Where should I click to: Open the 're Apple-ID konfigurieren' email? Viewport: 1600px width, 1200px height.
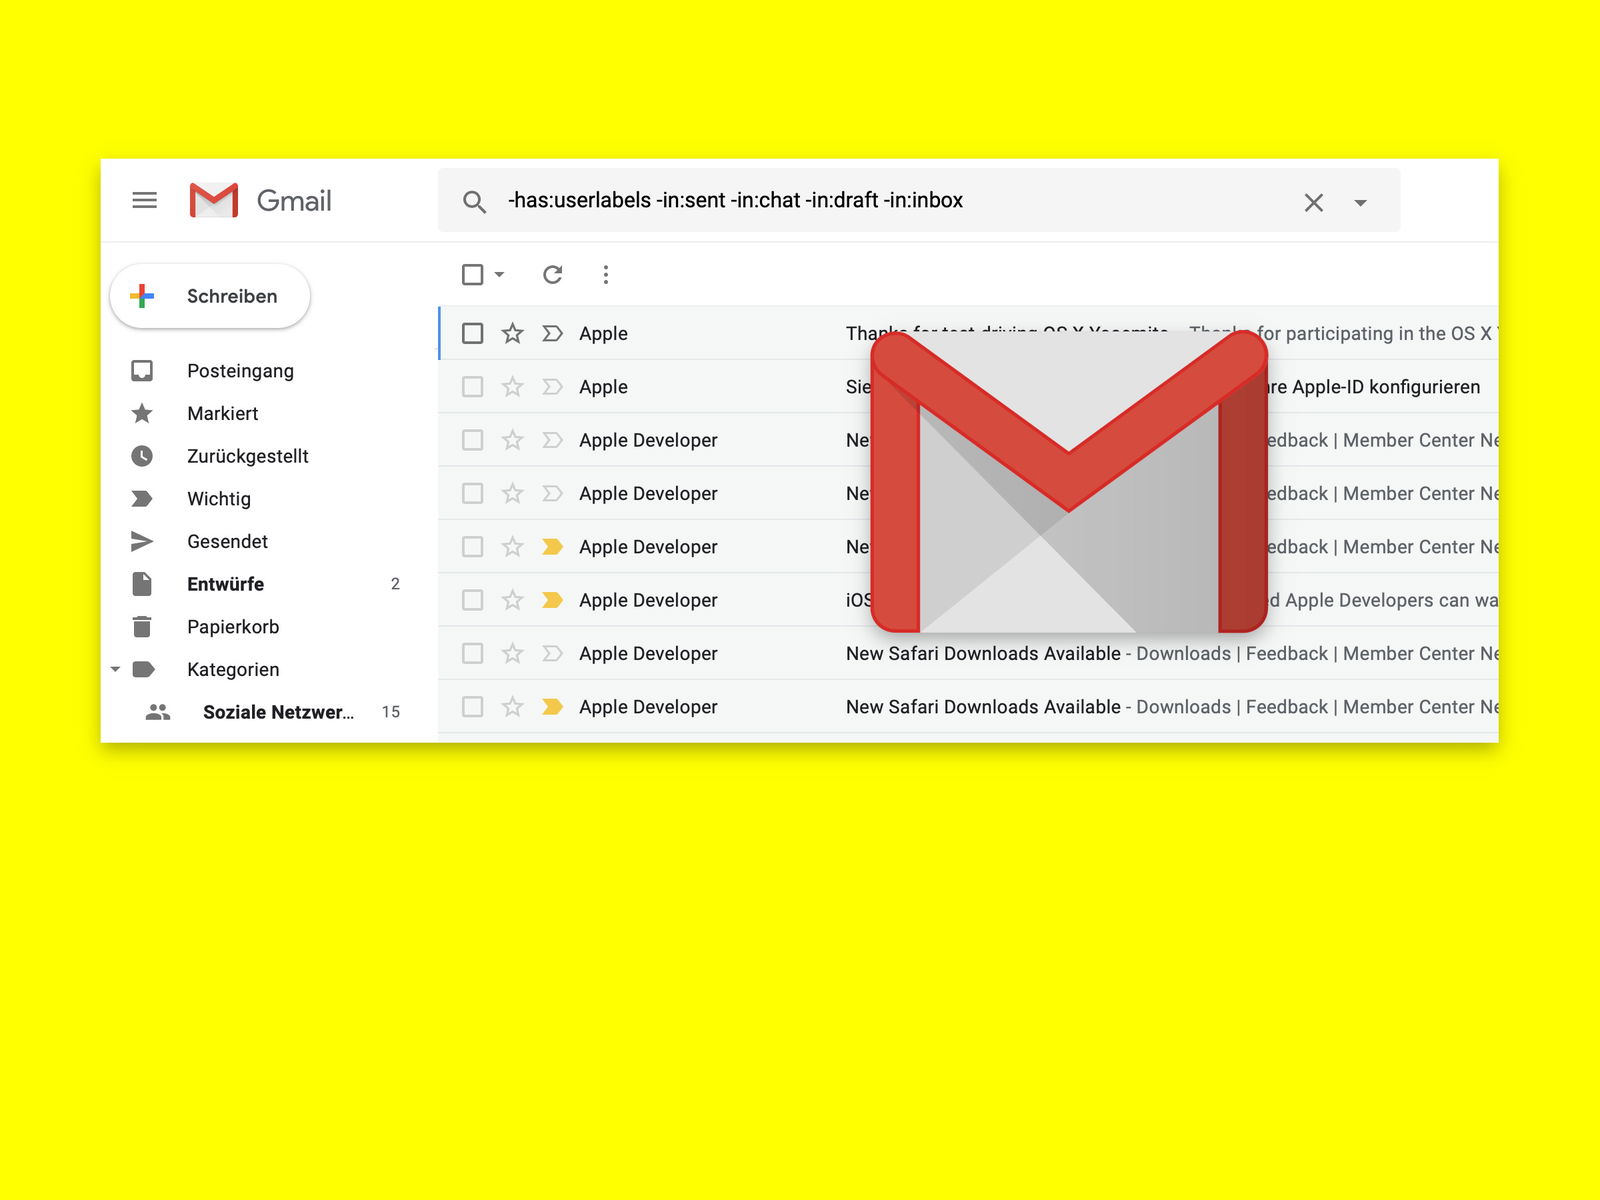pyautogui.click(x=968, y=387)
